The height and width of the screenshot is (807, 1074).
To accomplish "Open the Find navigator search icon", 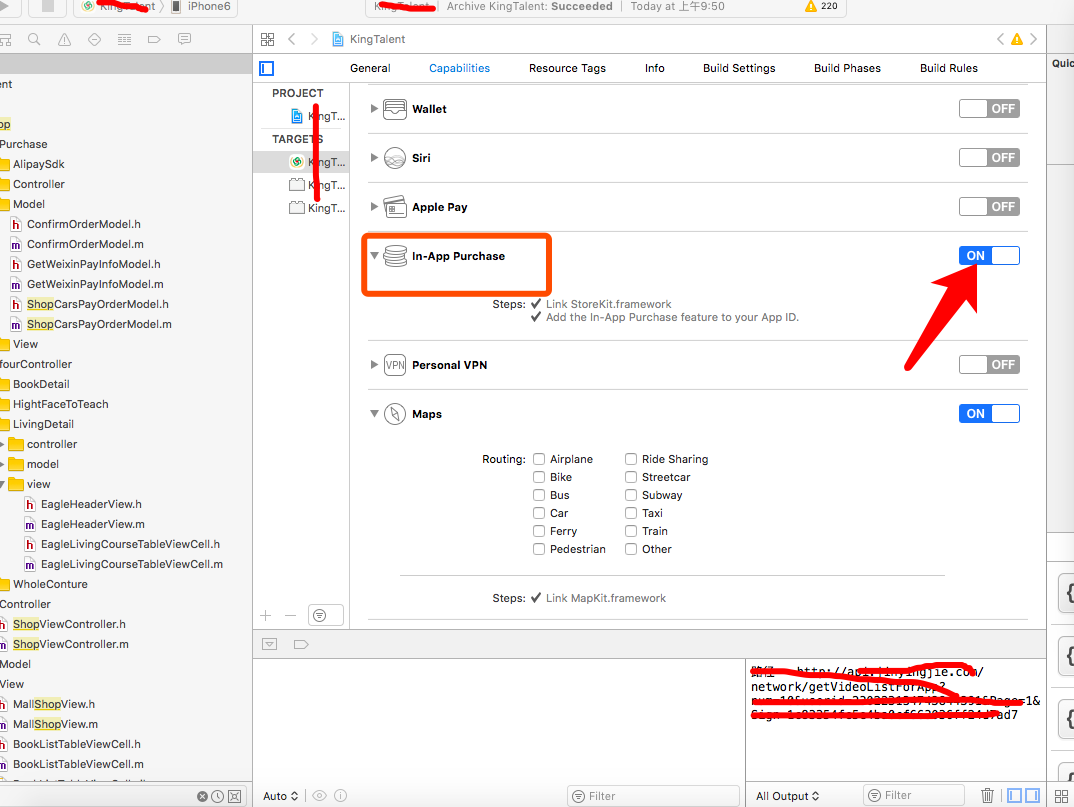I will click(34, 39).
